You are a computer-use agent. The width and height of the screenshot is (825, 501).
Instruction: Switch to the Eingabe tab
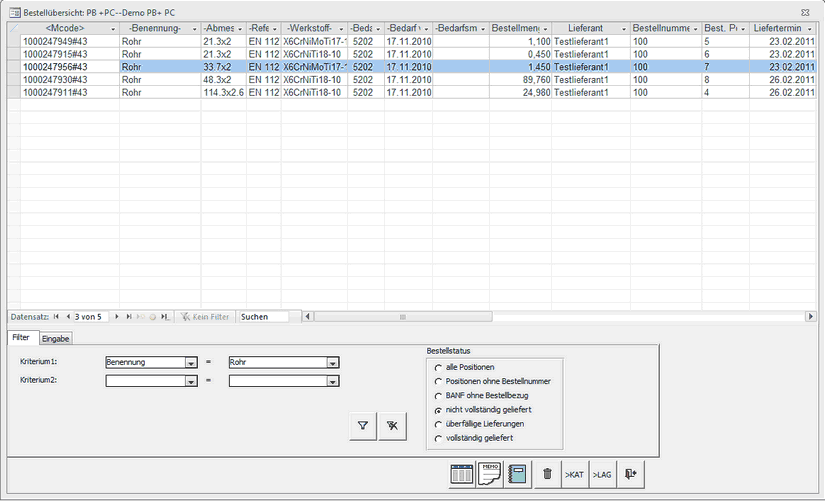[55, 339]
